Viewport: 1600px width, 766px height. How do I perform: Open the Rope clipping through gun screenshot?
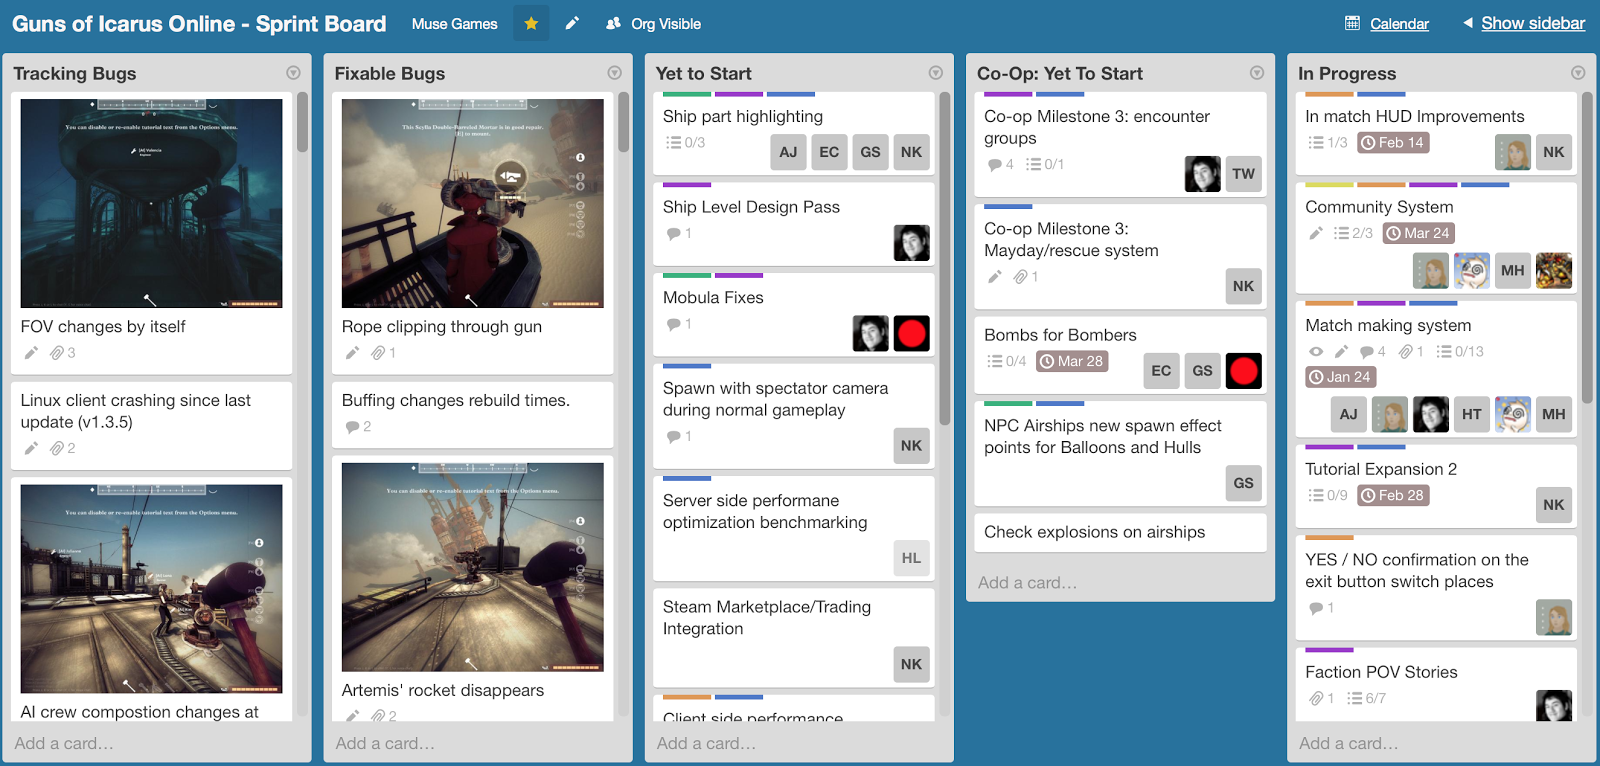(472, 203)
